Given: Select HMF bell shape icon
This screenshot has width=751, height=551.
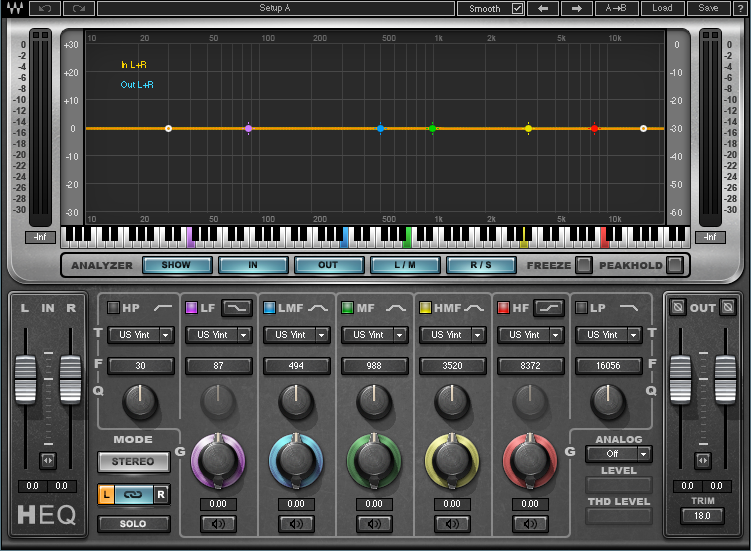Looking at the screenshot, I should click(x=474, y=308).
